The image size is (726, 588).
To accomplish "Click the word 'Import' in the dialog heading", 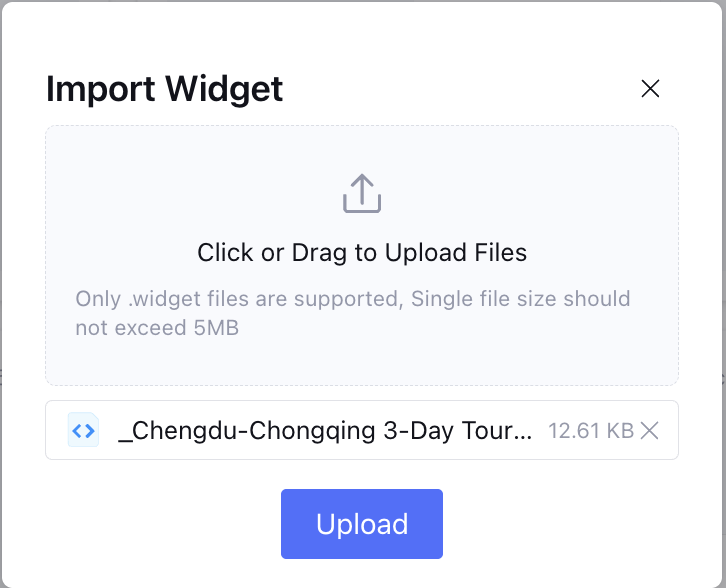I will [100, 89].
